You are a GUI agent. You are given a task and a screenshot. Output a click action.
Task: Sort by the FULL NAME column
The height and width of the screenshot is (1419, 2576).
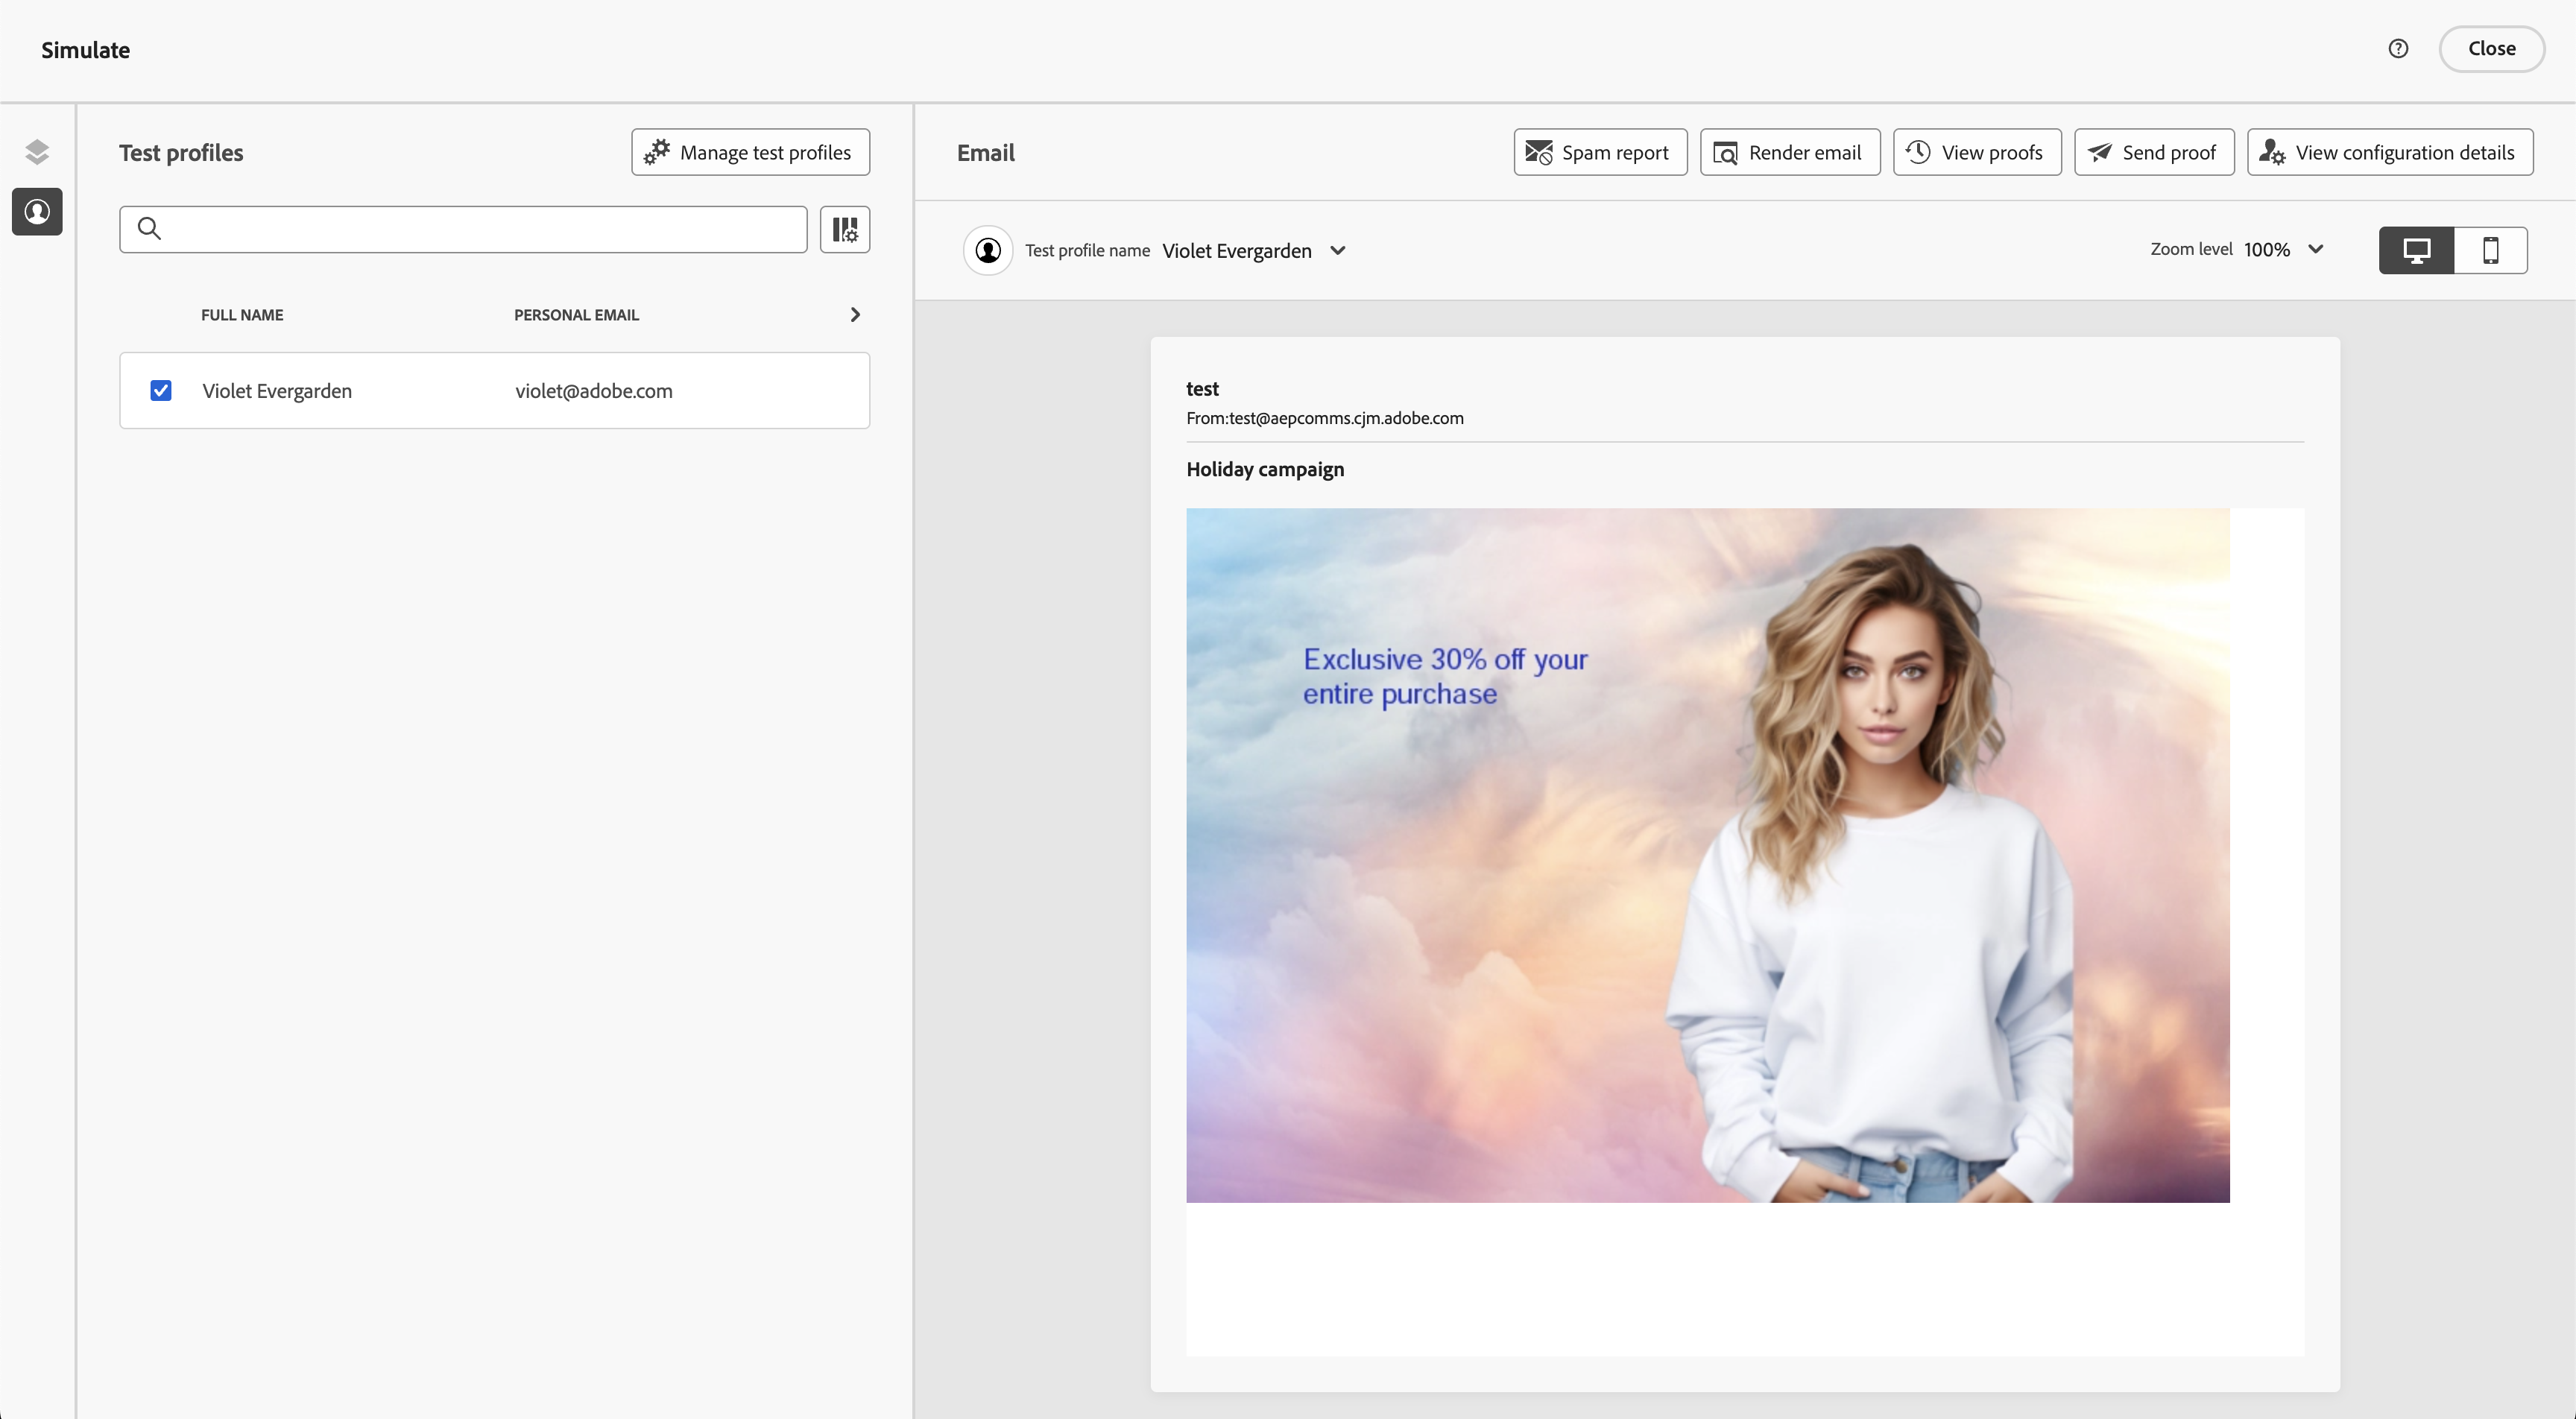pyautogui.click(x=242, y=314)
